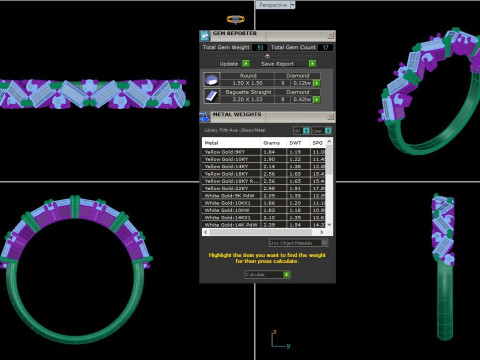This screenshot has width=480, height=360.
Task: Click the Total Gem Count value field
Action: pos(325,48)
